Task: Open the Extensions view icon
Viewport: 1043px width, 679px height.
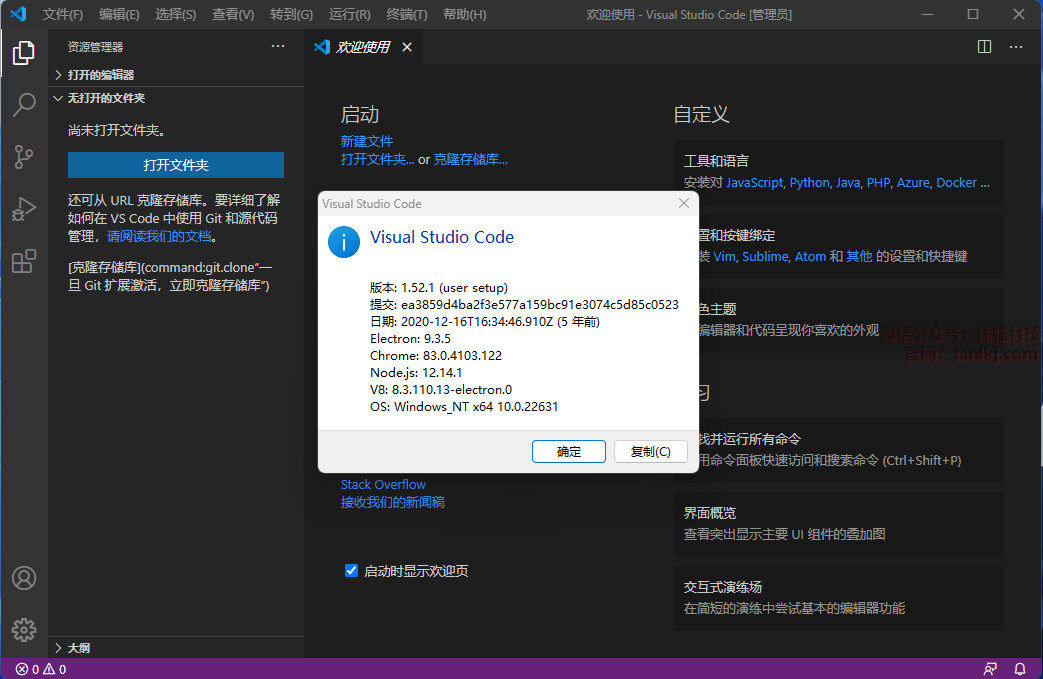Action: (x=24, y=262)
